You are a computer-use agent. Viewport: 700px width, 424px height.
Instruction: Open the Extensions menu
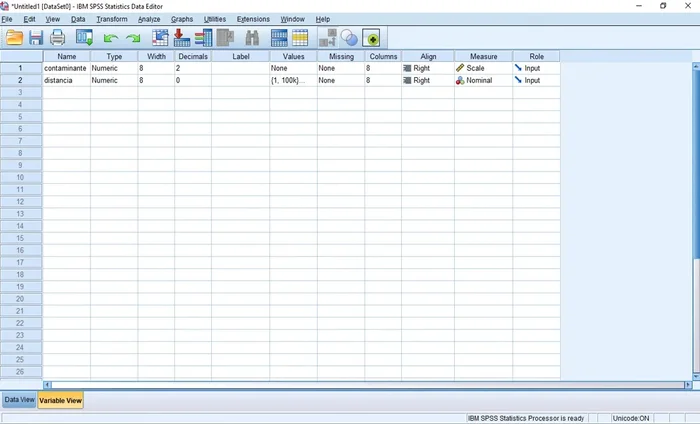(253, 19)
